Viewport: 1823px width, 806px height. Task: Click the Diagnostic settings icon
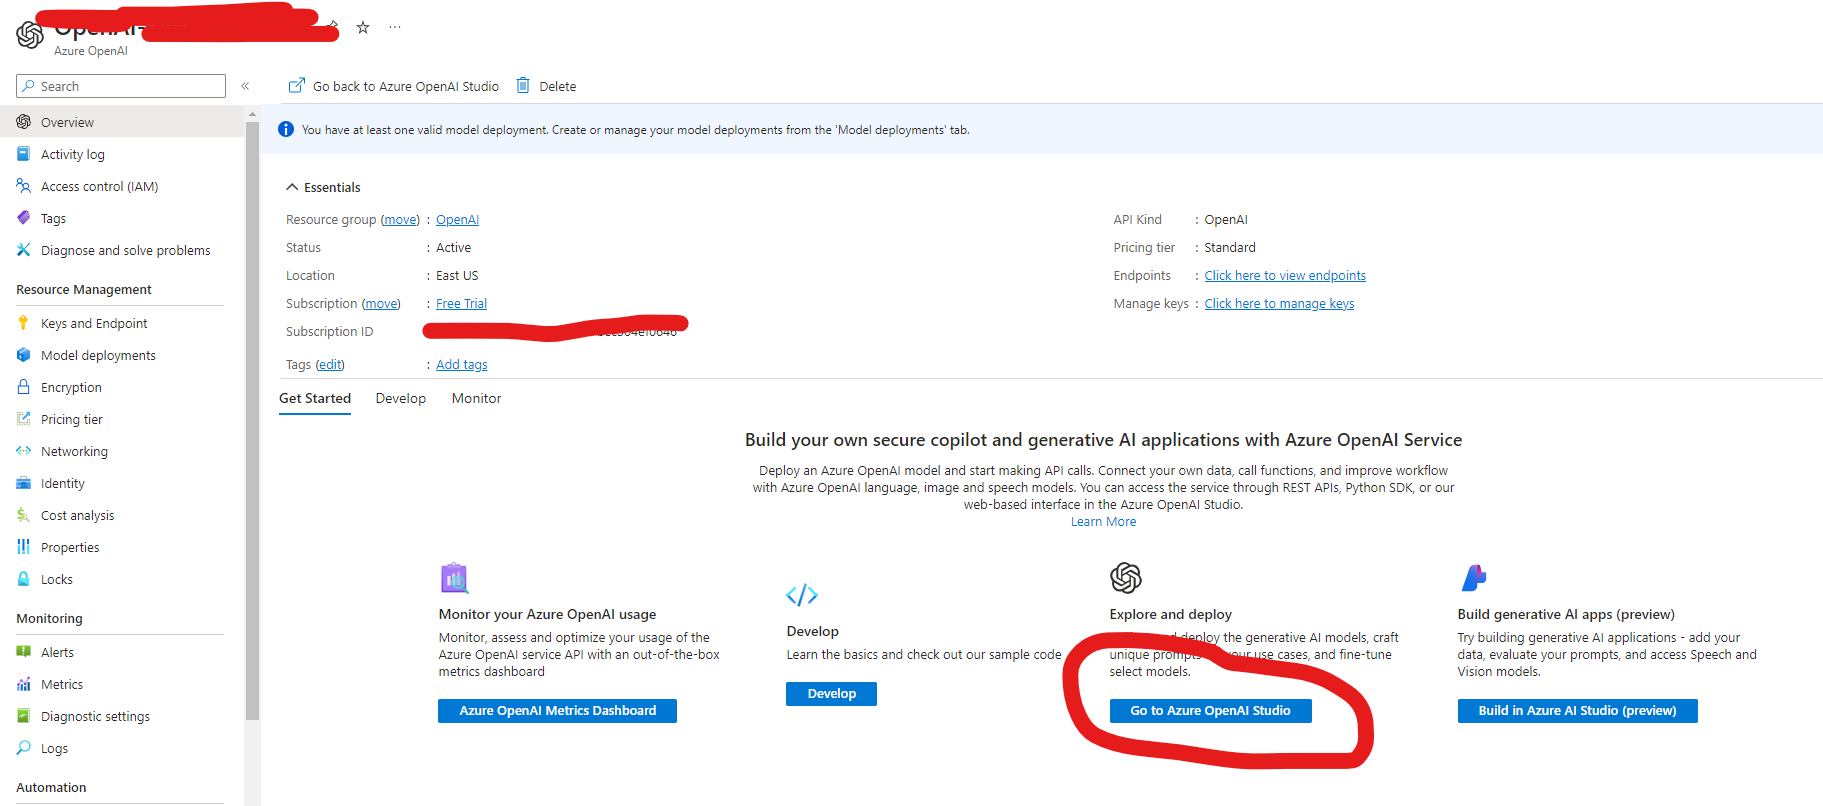pos(23,716)
